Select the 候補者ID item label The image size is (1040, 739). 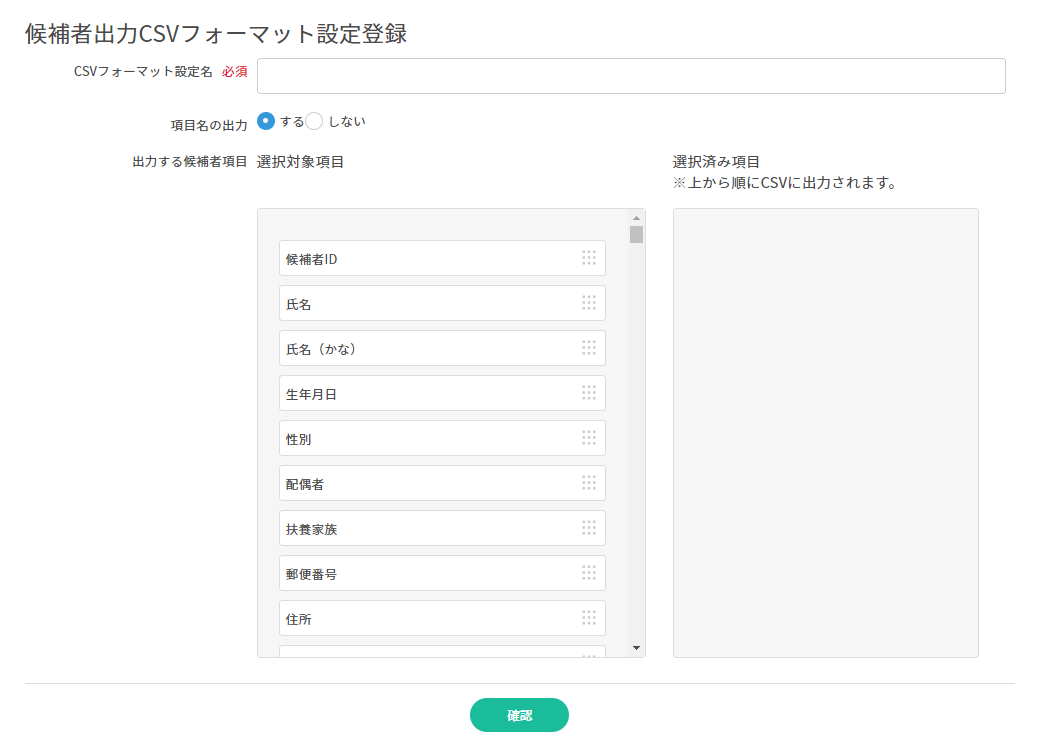312,259
